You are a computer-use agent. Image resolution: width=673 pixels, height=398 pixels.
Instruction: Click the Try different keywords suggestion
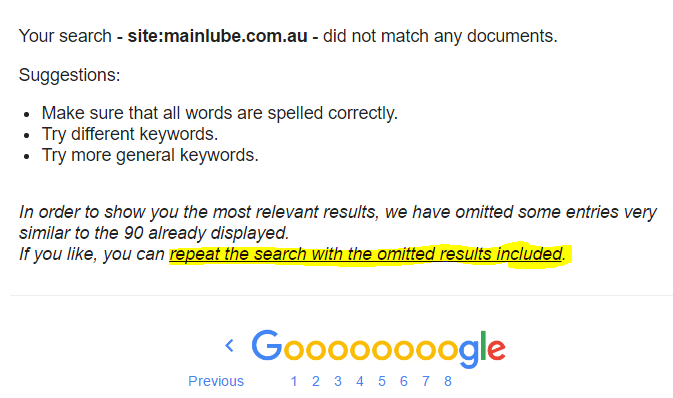click(x=130, y=134)
